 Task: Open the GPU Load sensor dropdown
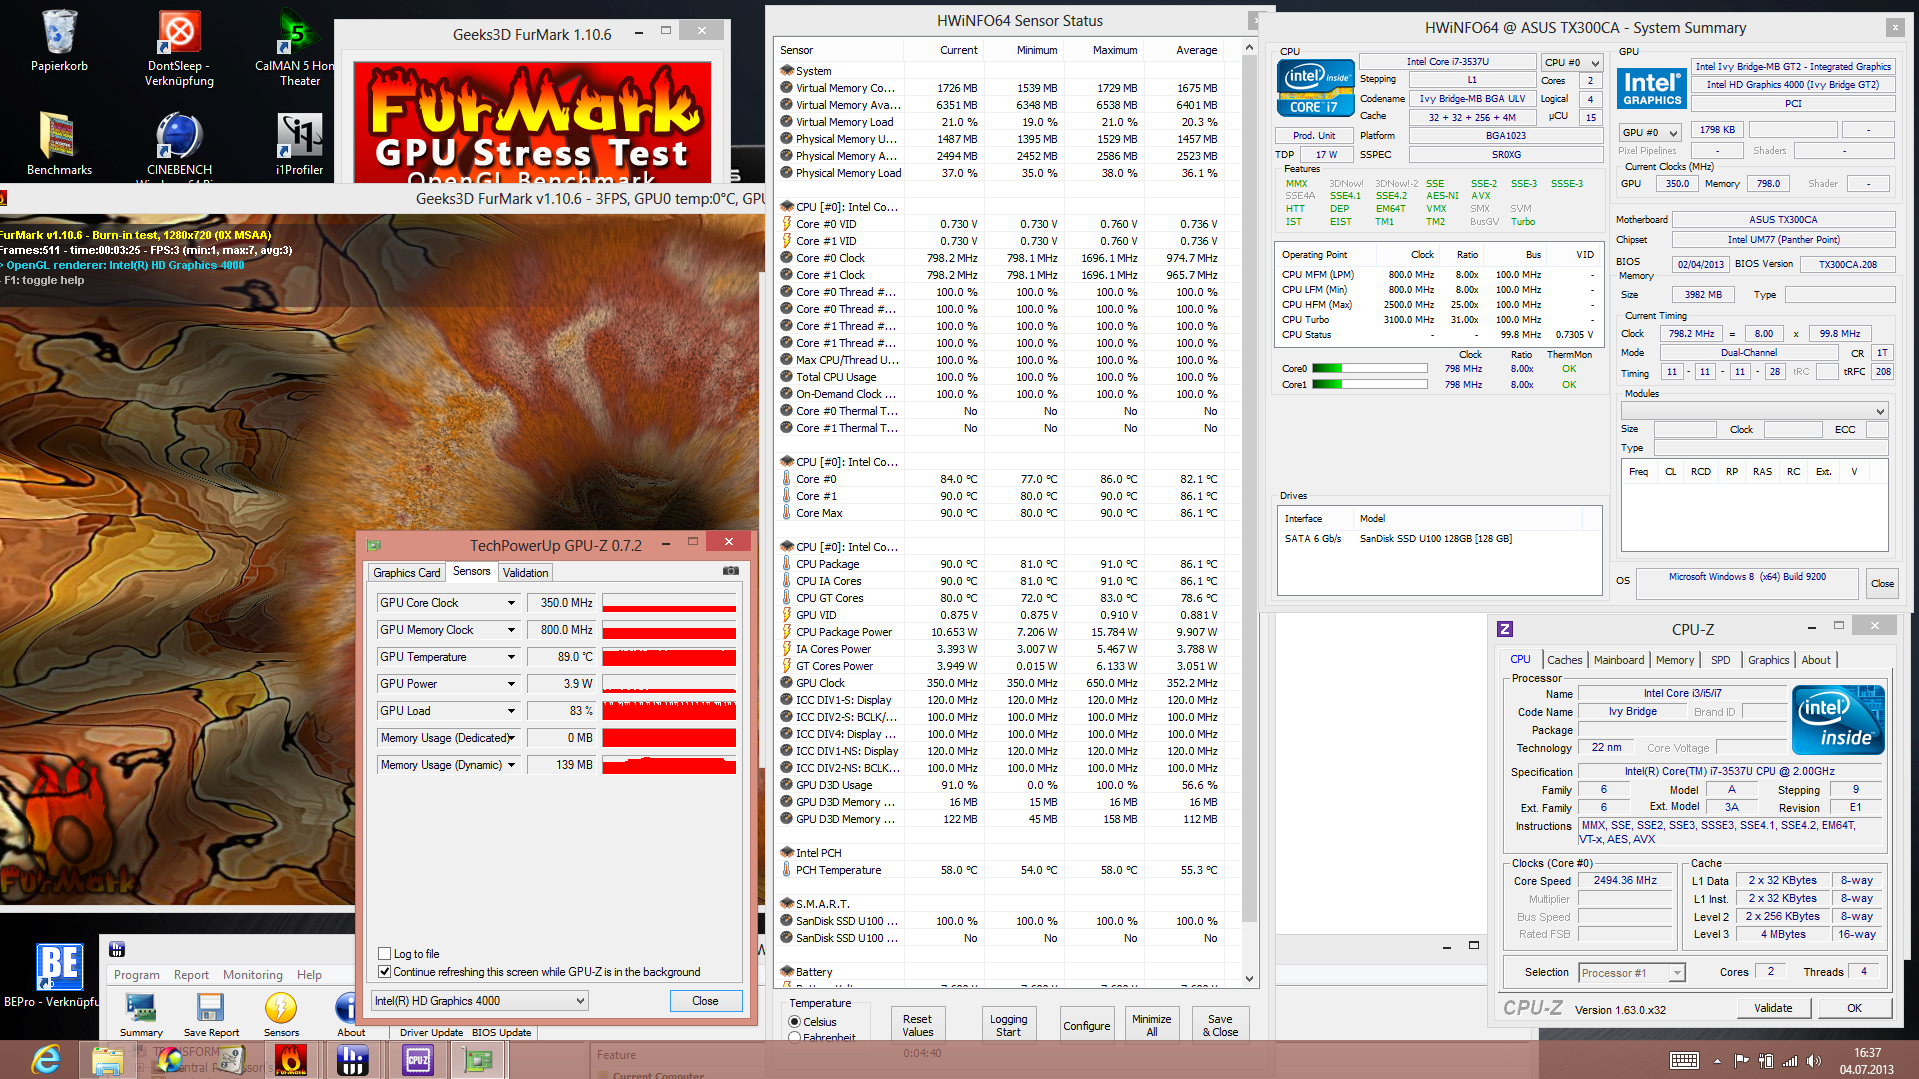(511, 711)
